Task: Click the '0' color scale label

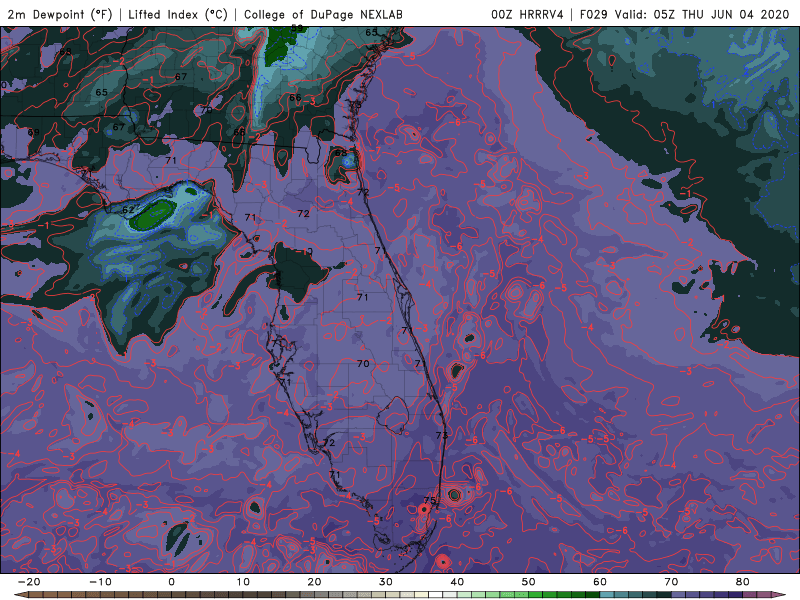Action: click(171, 582)
